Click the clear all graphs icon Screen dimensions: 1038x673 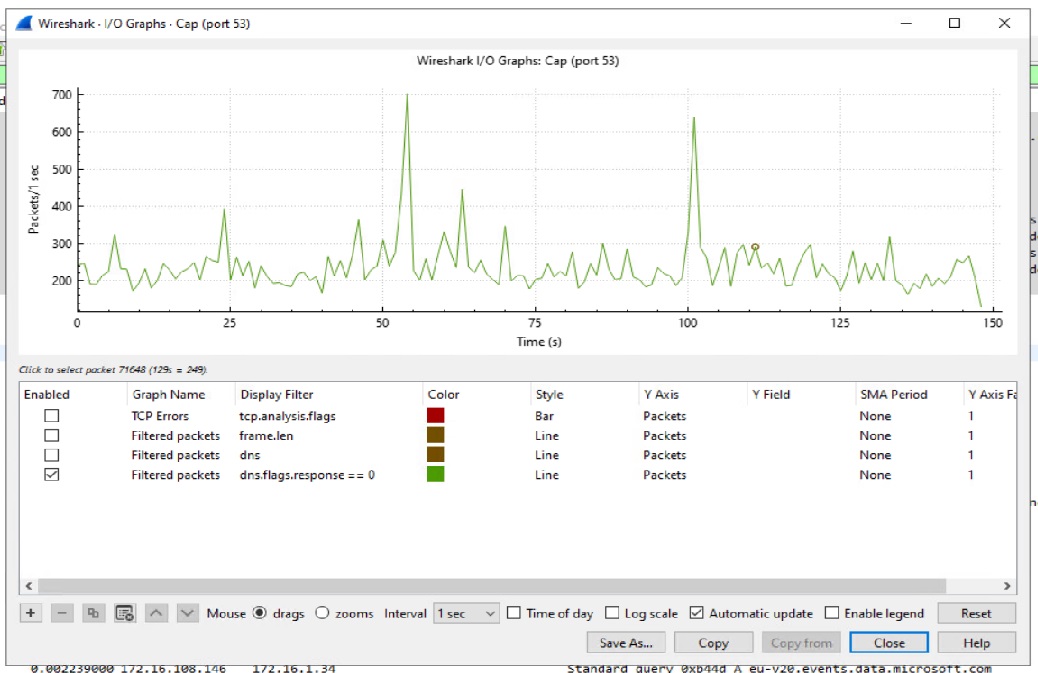click(124, 613)
